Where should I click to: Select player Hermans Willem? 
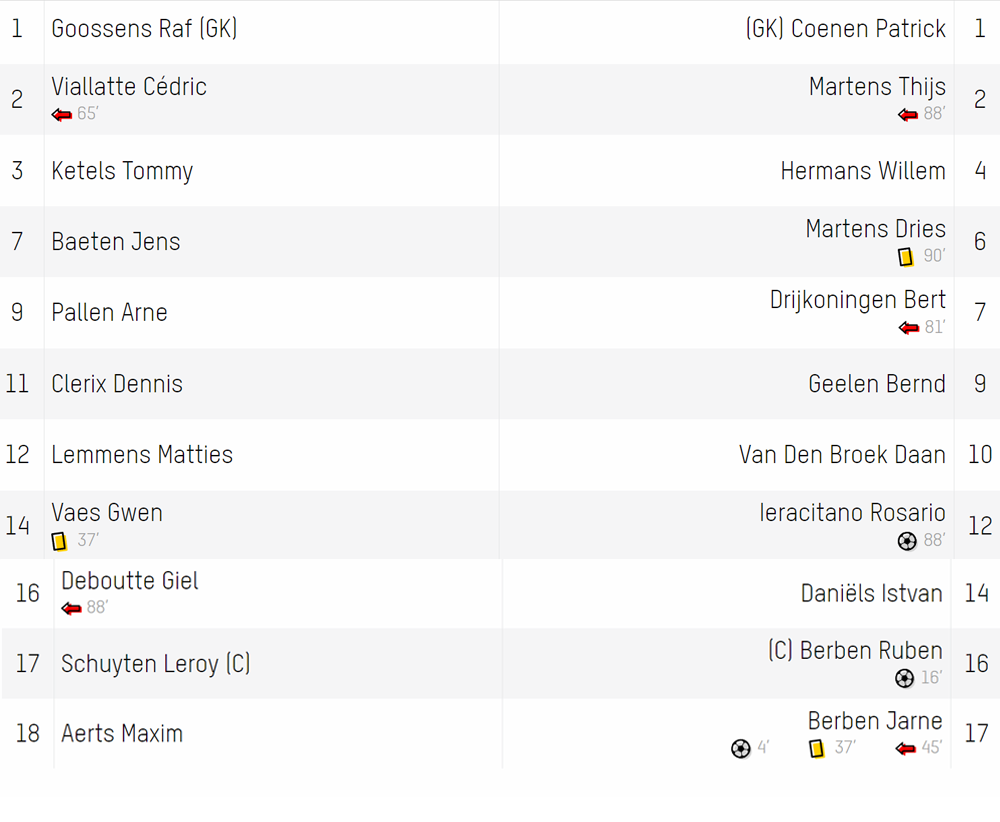coord(863,171)
